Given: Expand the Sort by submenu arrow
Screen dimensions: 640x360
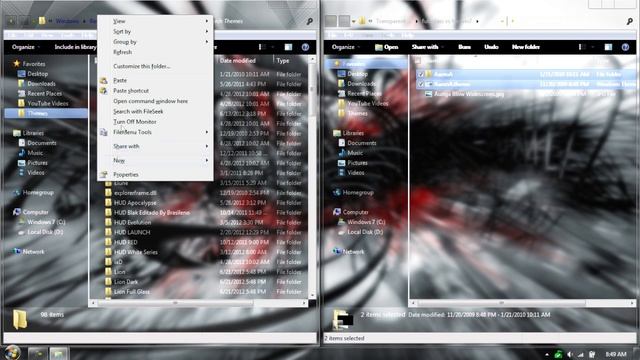Looking at the screenshot, I should (207, 31).
